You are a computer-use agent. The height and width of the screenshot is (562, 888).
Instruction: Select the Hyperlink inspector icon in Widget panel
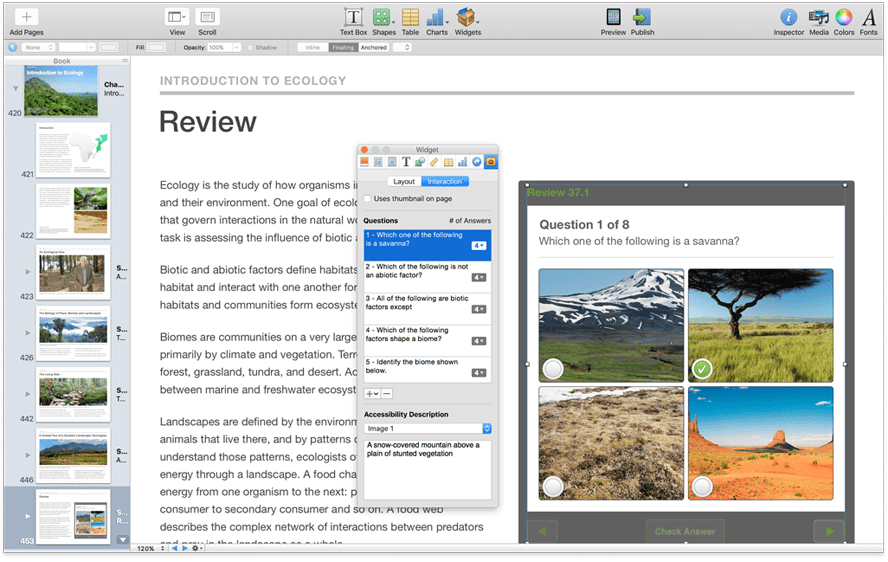(x=476, y=162)
